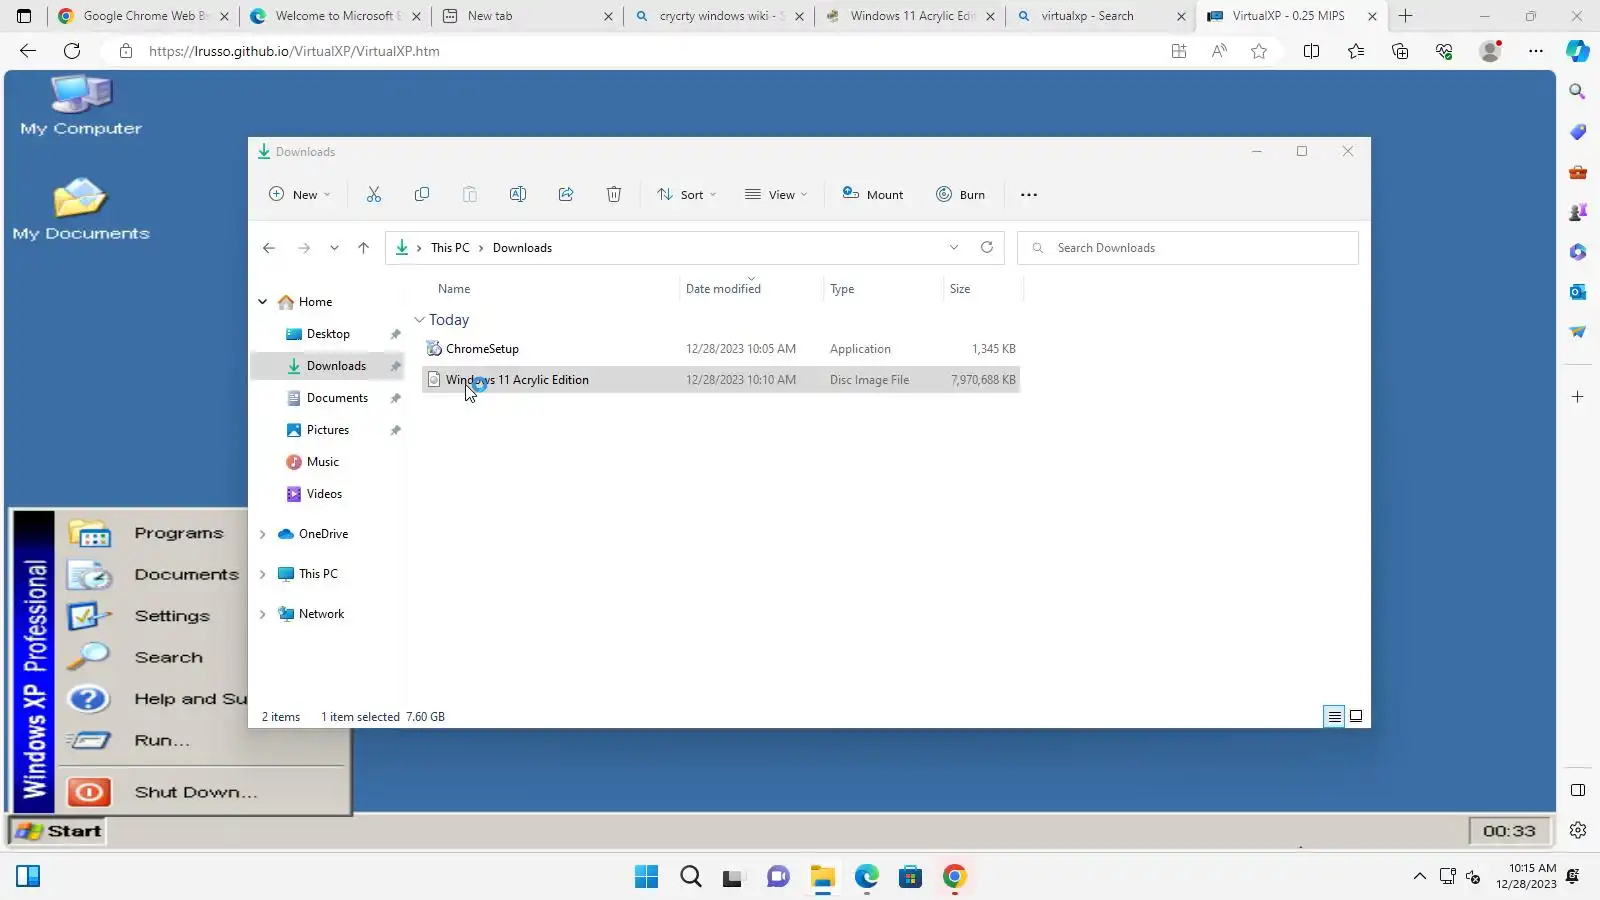
Task: Open Edge Settings and more menu
Action: pos(1536,51)
